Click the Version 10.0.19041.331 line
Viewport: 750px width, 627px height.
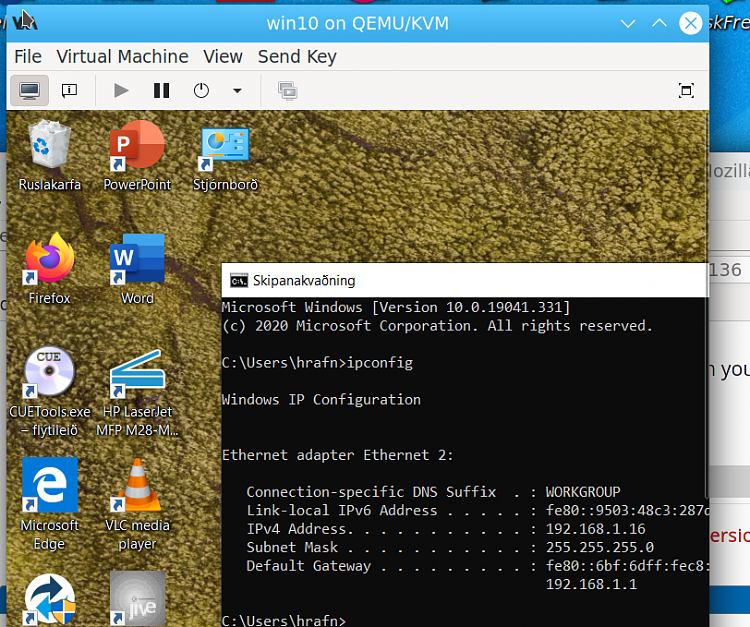tap(396, 307)
